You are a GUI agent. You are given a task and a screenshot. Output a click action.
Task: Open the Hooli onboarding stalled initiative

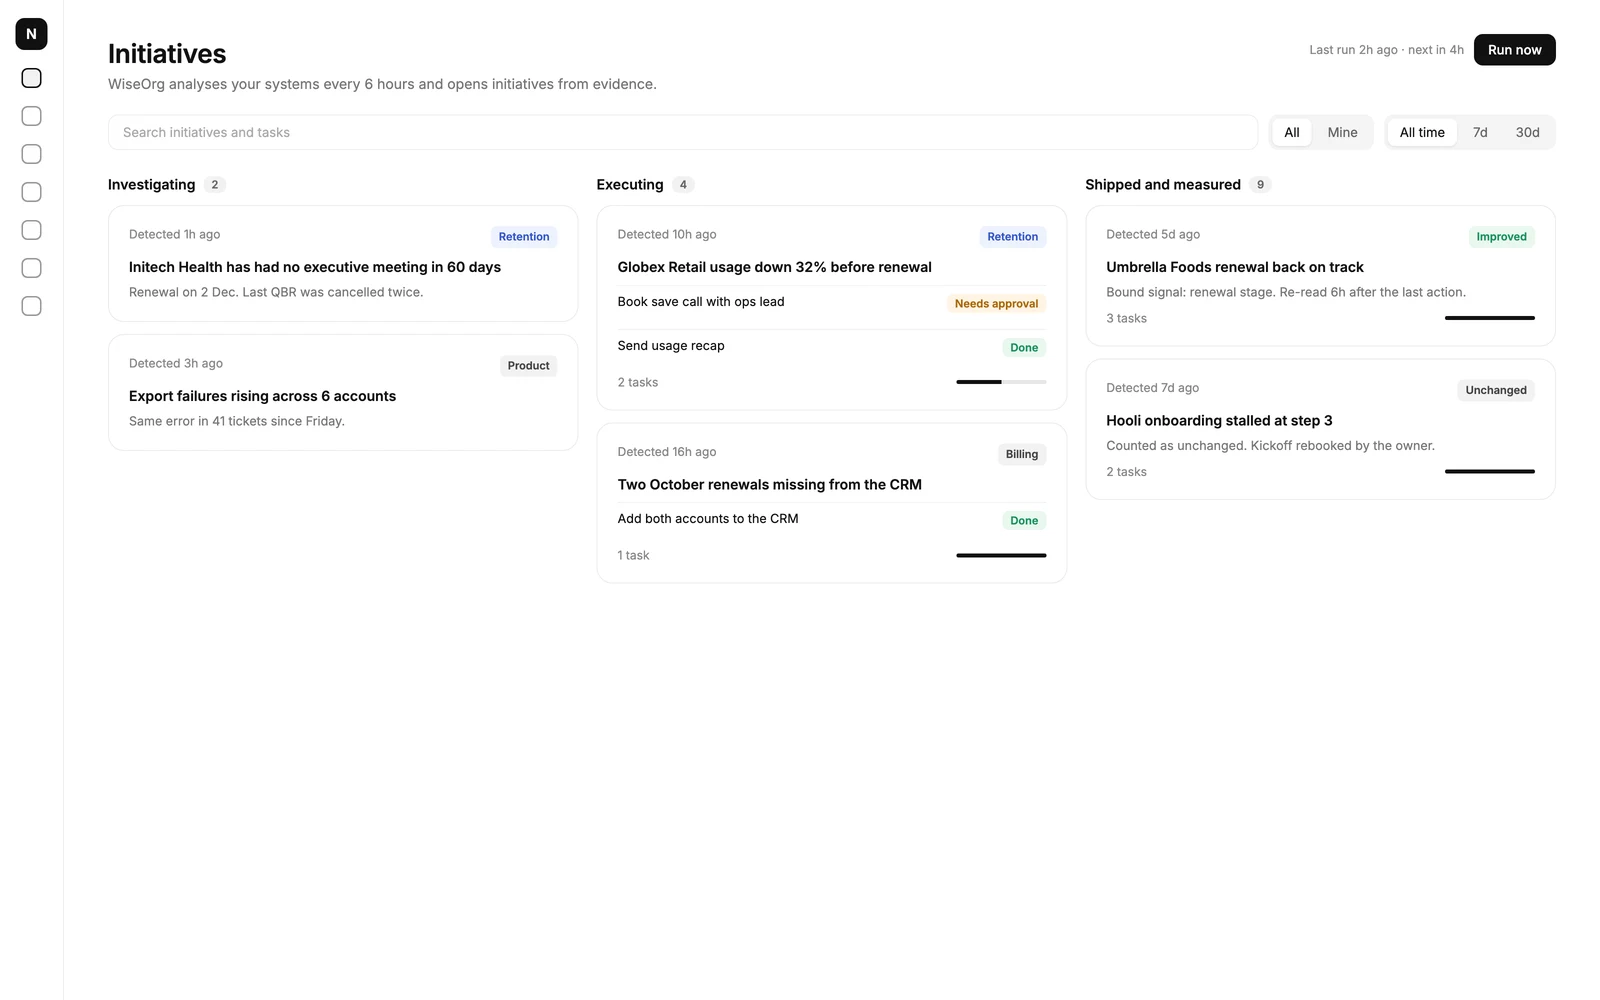click(1219, 420)
